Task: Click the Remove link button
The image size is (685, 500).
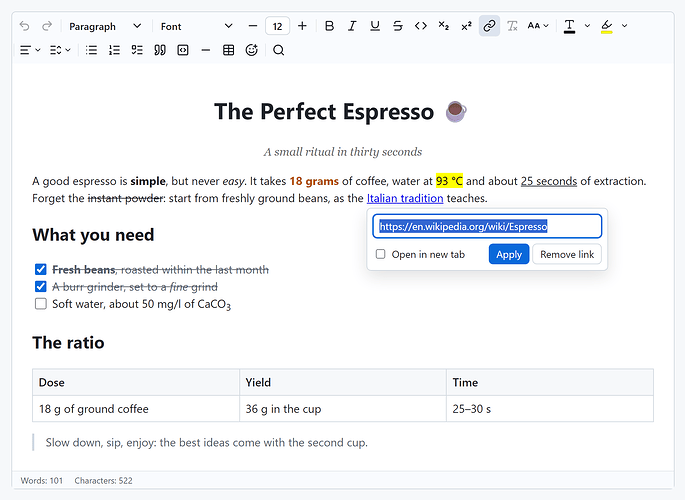Action: pos(567,254)
